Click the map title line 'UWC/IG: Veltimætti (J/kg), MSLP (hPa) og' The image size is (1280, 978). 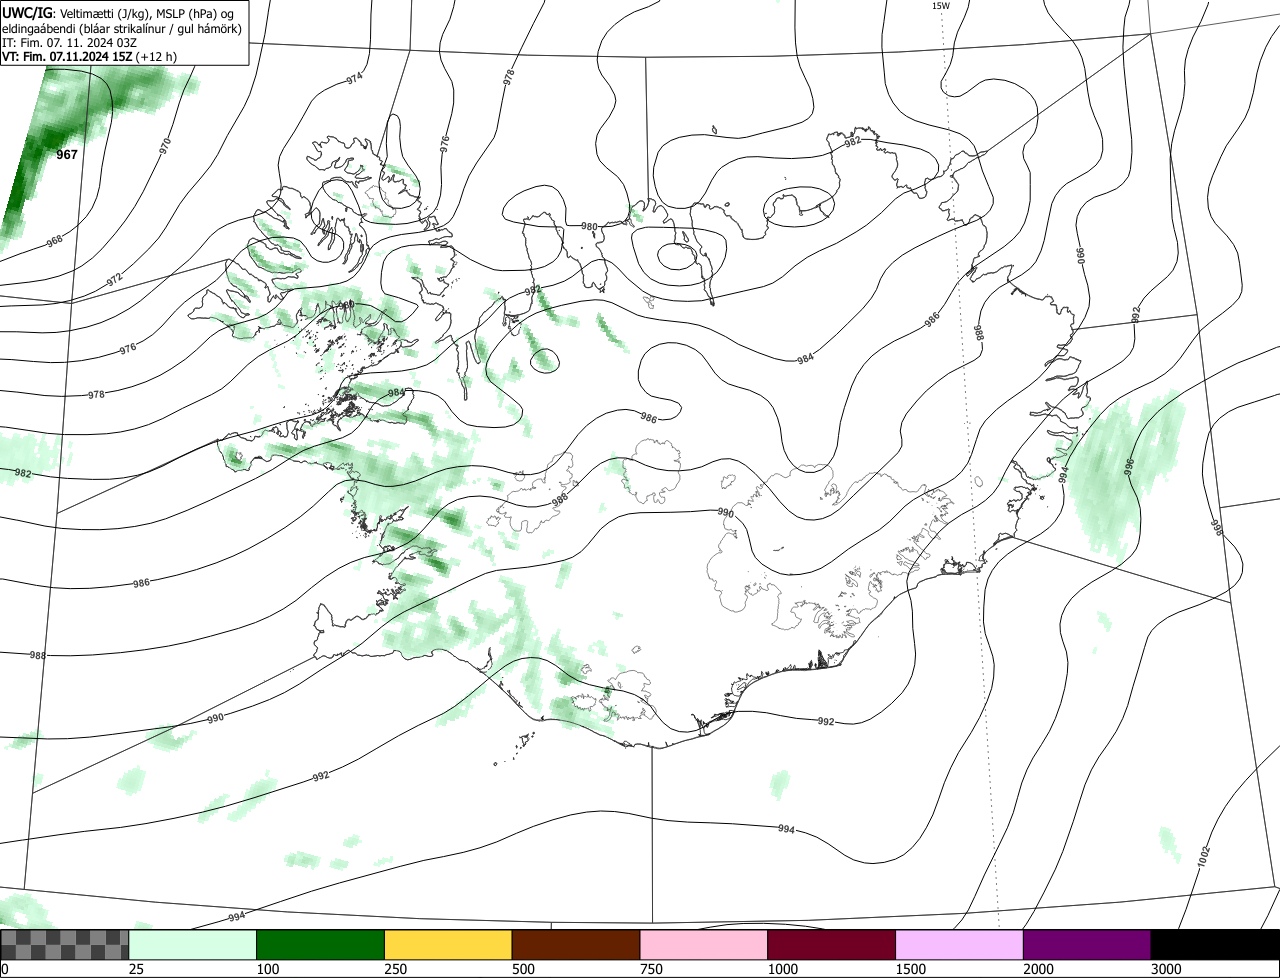coord(118,13)
